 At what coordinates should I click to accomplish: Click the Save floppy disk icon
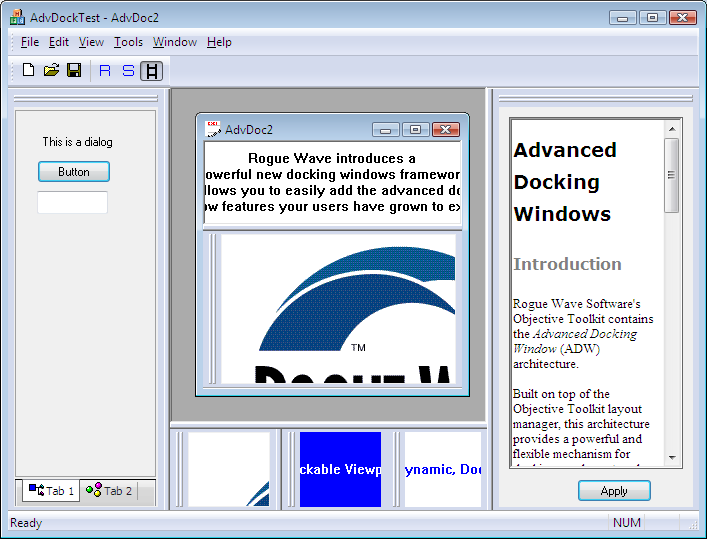pos(74,70)
